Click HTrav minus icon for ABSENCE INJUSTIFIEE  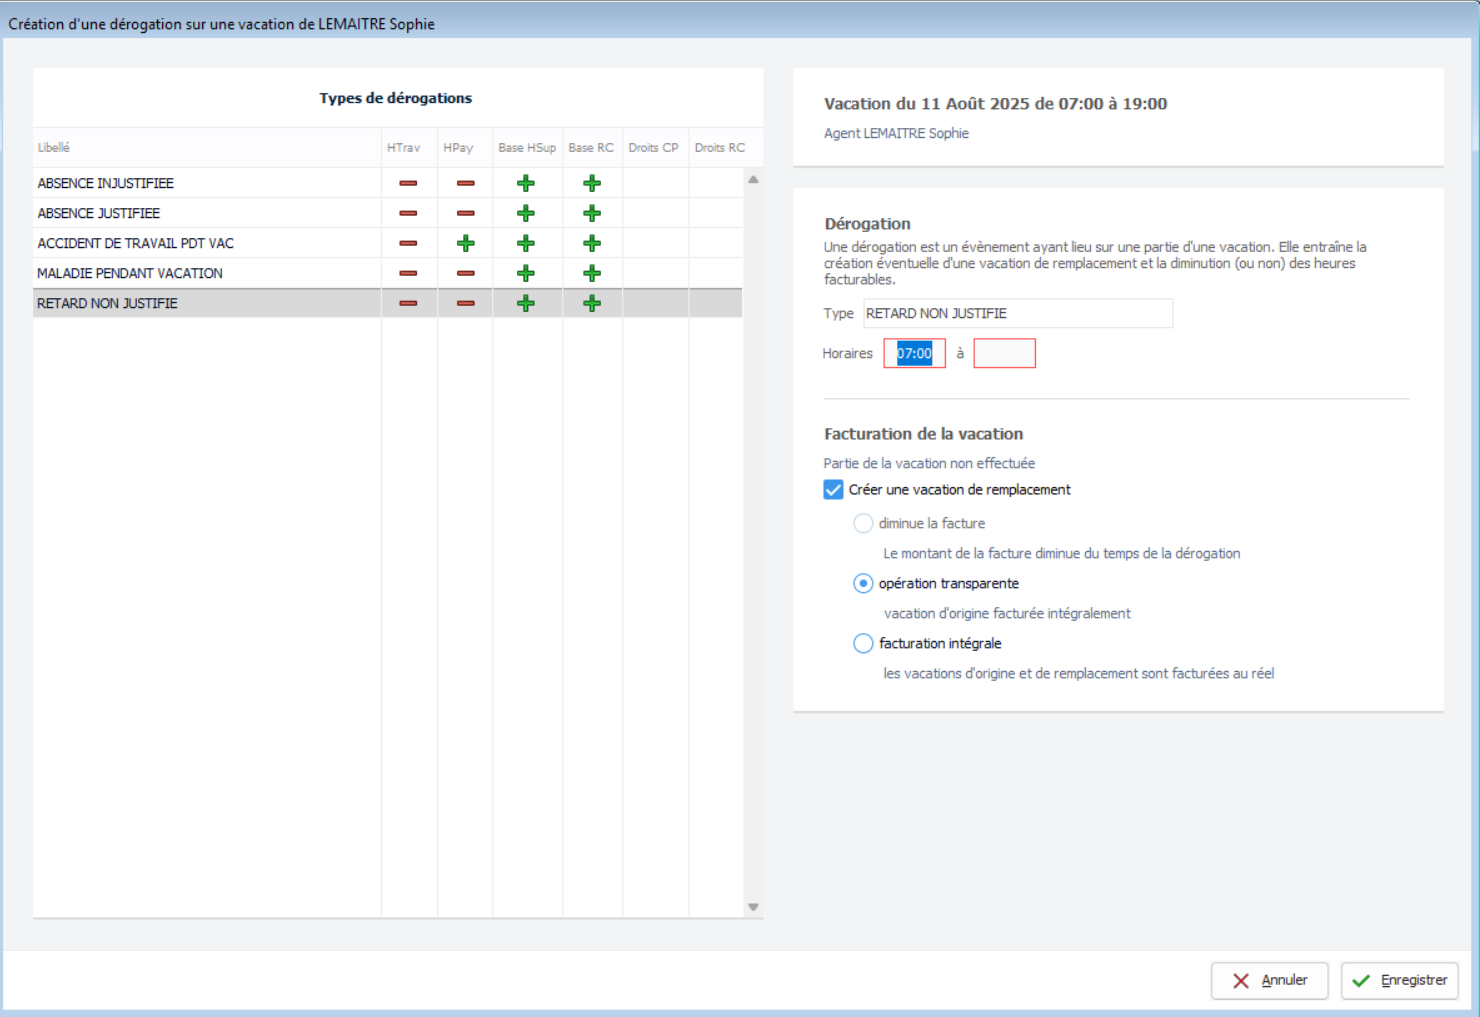point(408,183)
